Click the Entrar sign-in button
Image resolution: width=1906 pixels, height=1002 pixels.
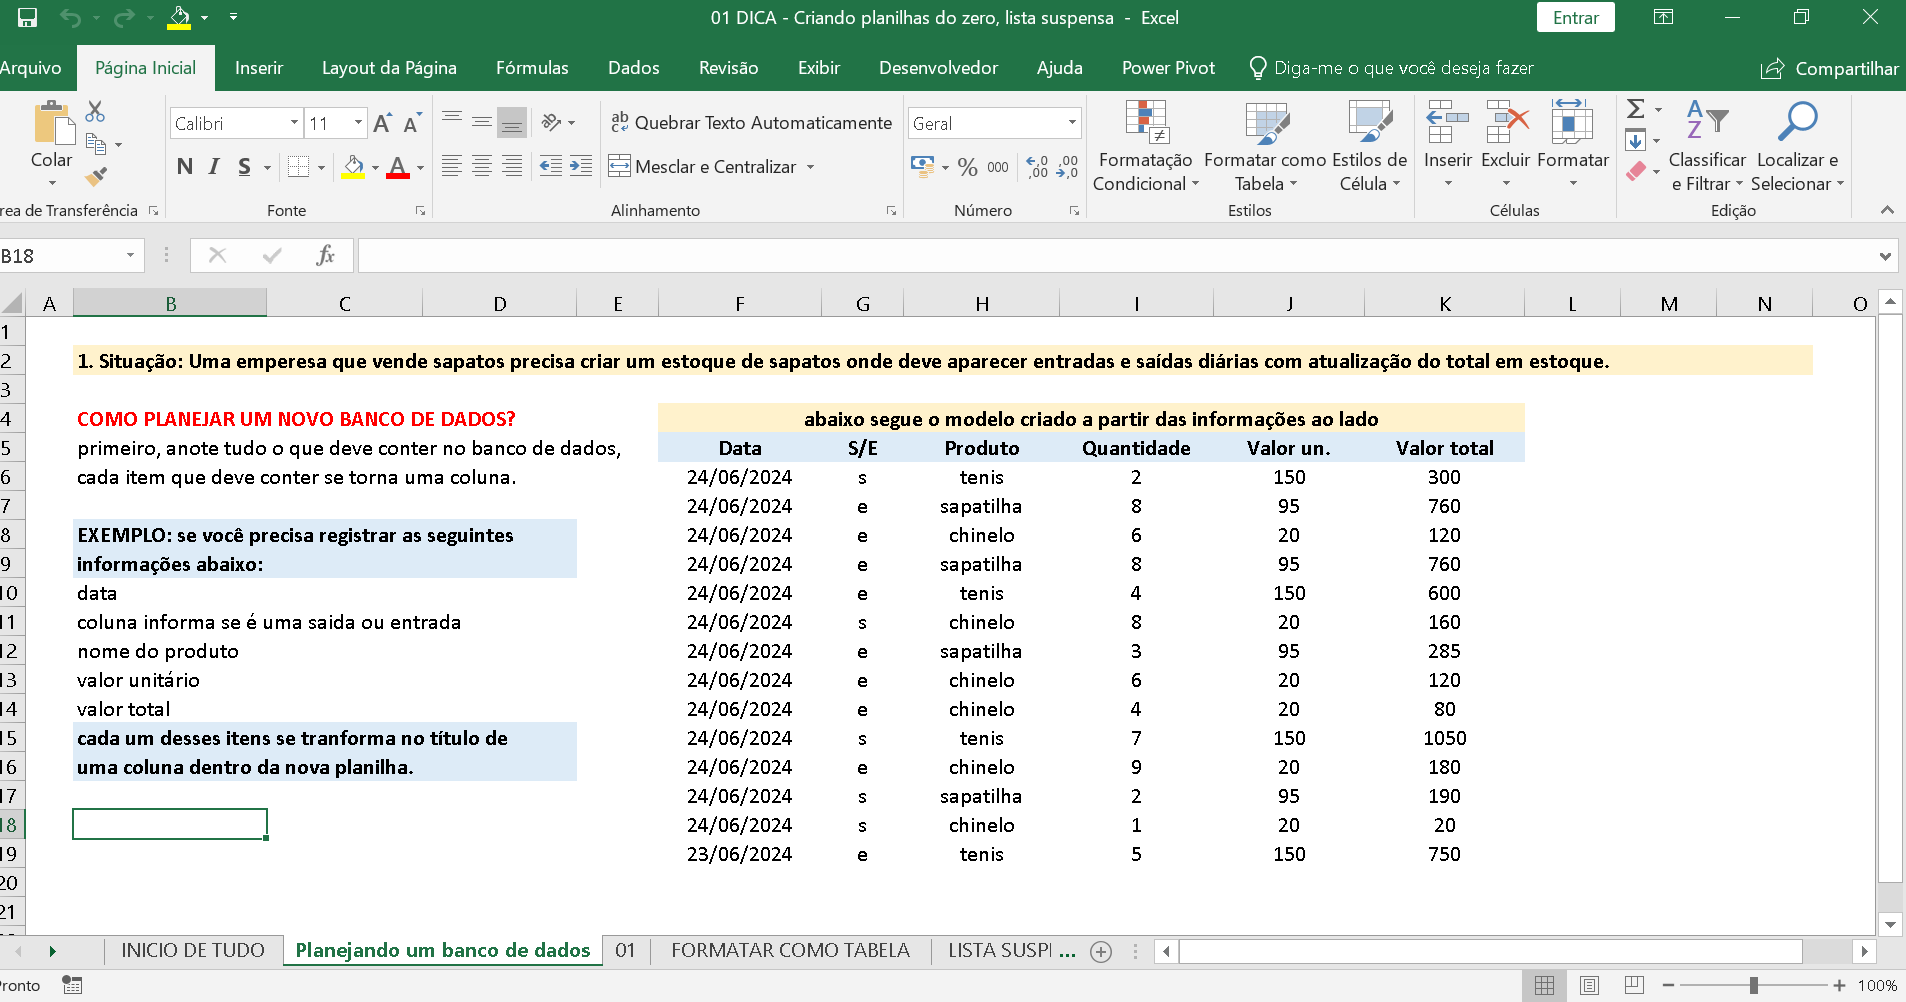(x=1575, y=17)
